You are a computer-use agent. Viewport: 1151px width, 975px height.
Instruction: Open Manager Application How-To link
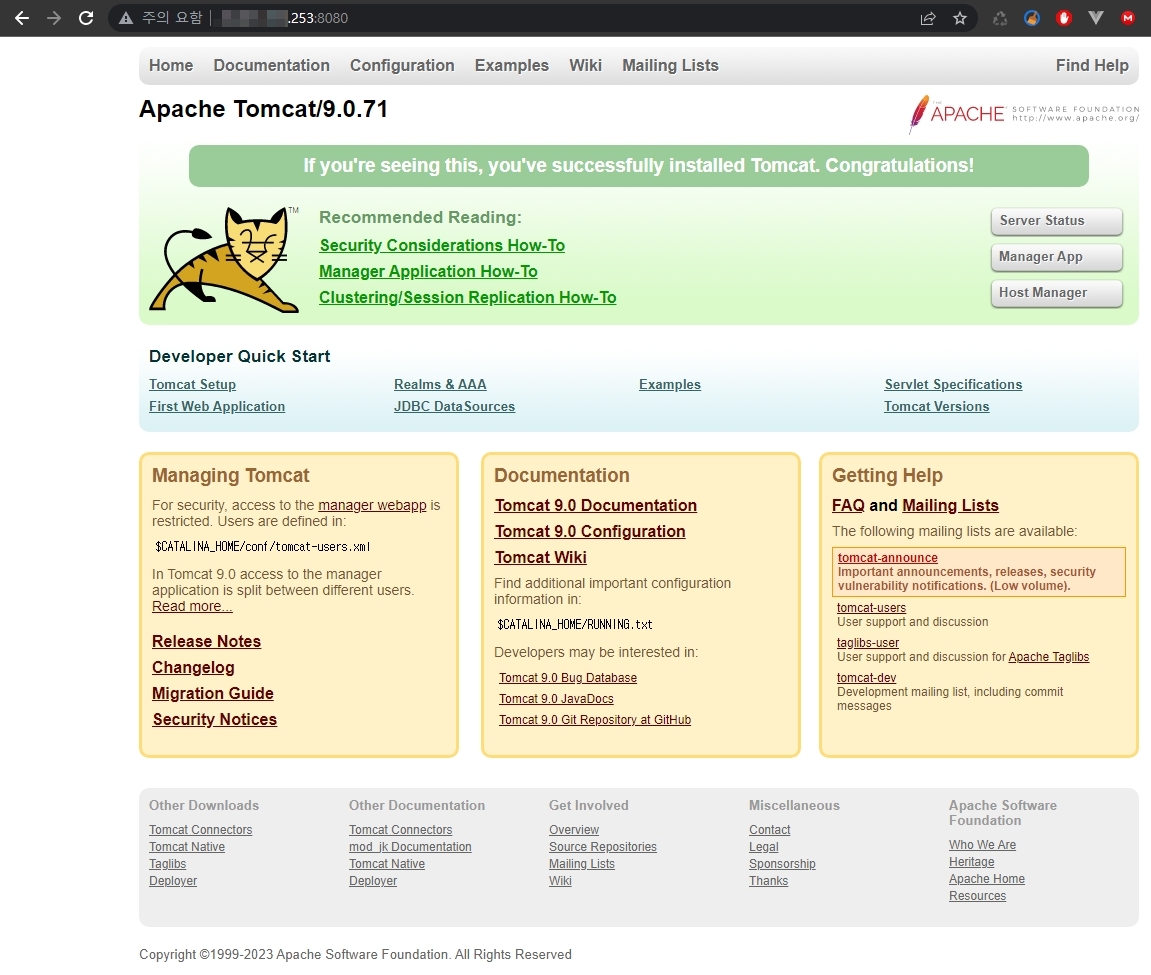click(x=428, y=272)
